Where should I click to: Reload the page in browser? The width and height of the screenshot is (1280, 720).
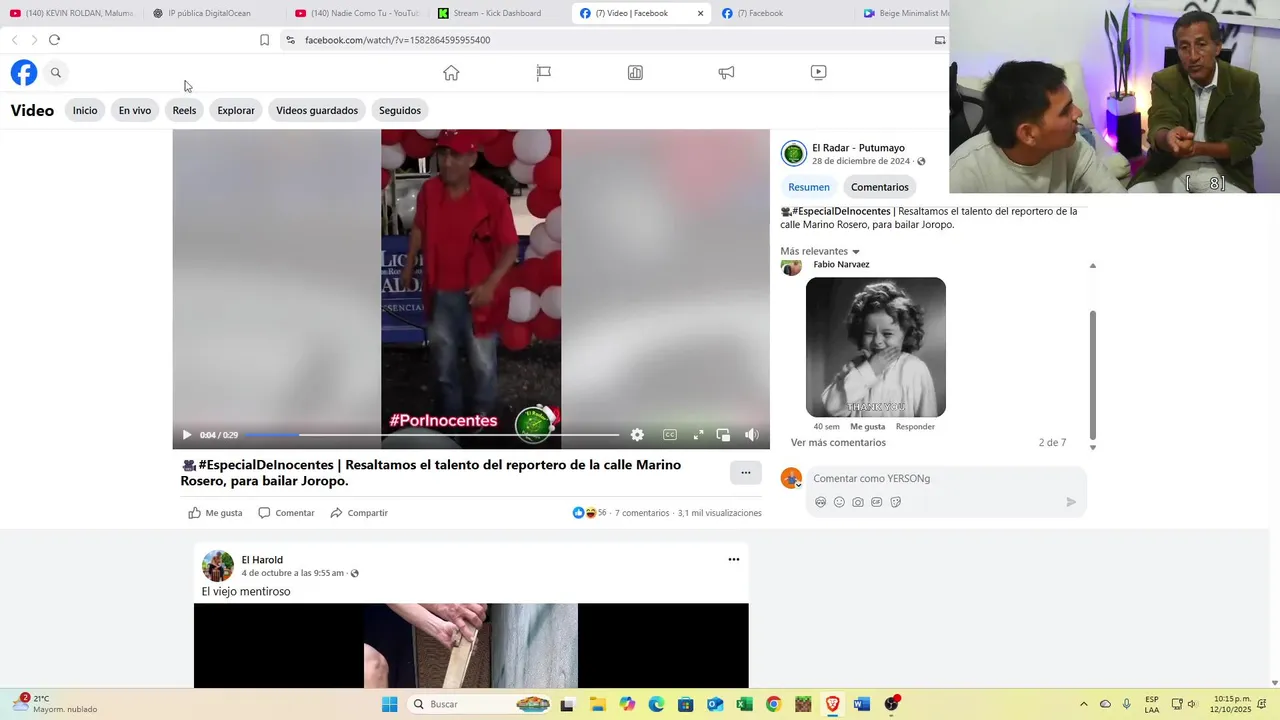[54, 40]
